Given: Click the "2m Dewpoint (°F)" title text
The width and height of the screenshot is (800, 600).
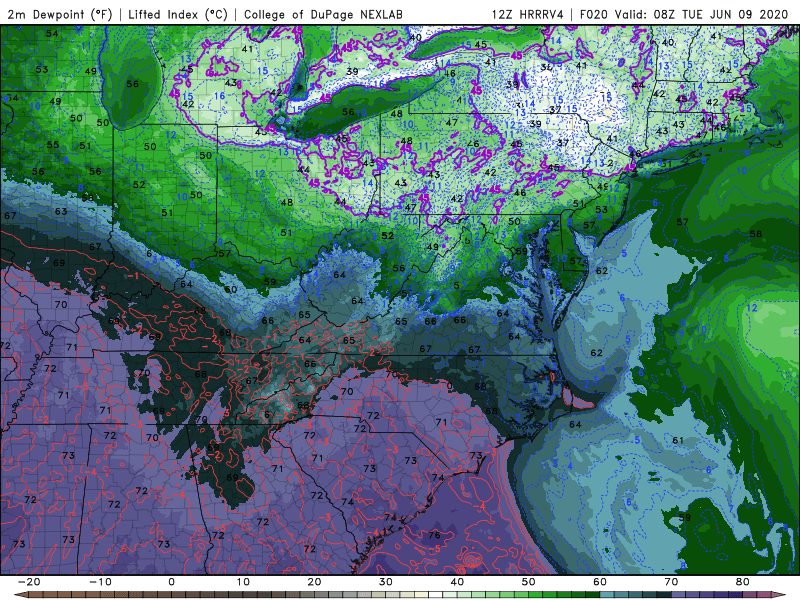Looking at the screenshot, I should click(x=59, y=14).
